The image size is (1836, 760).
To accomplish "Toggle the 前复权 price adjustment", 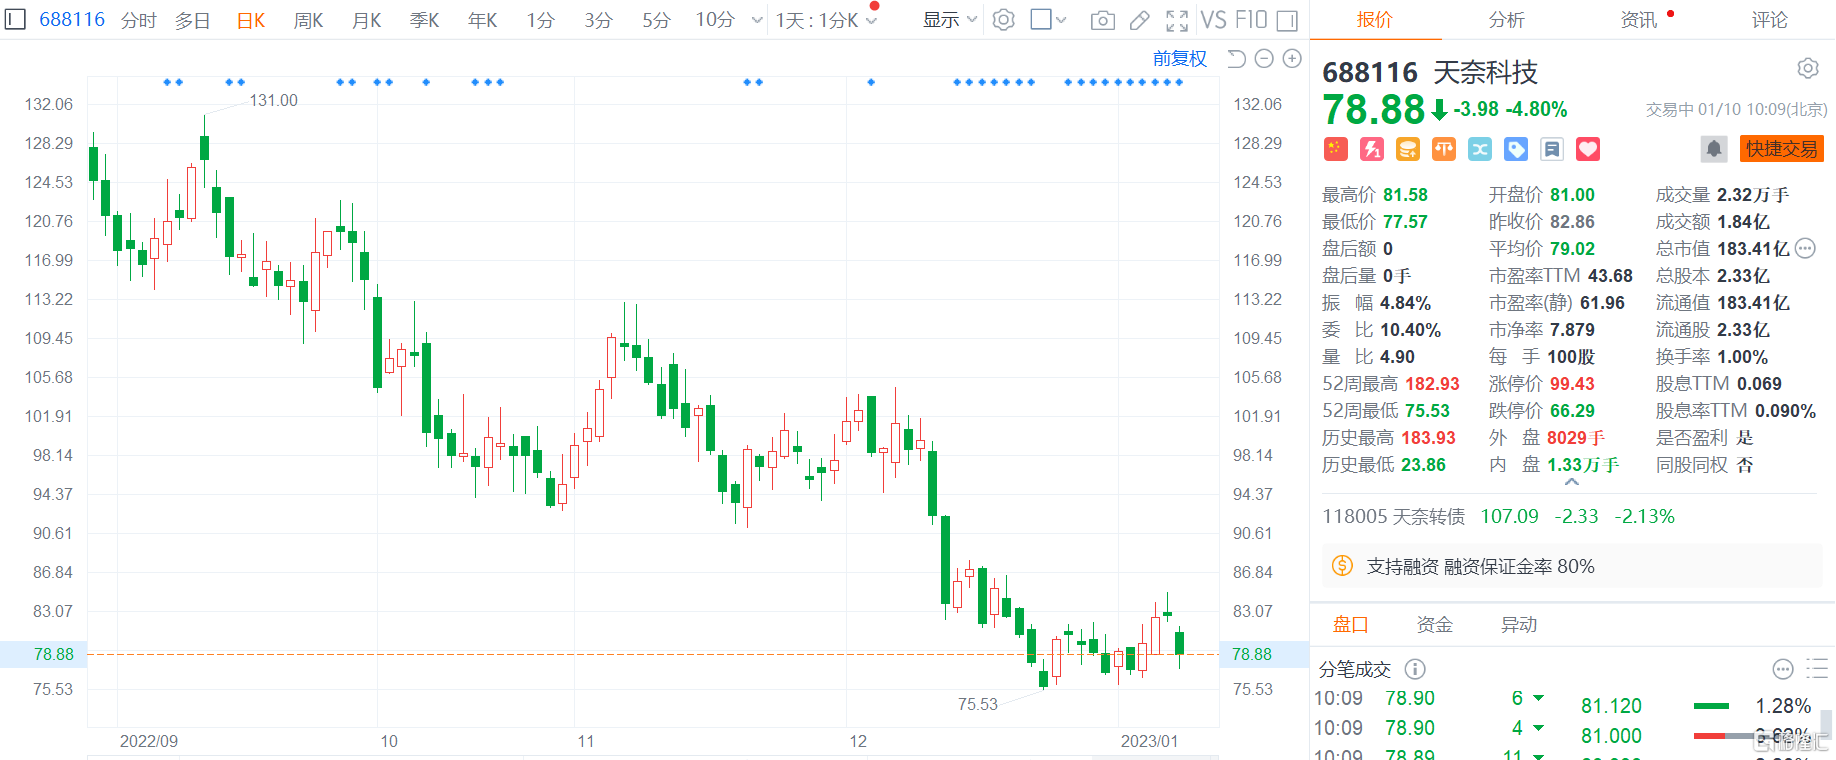I will [x=1180, y=59].
